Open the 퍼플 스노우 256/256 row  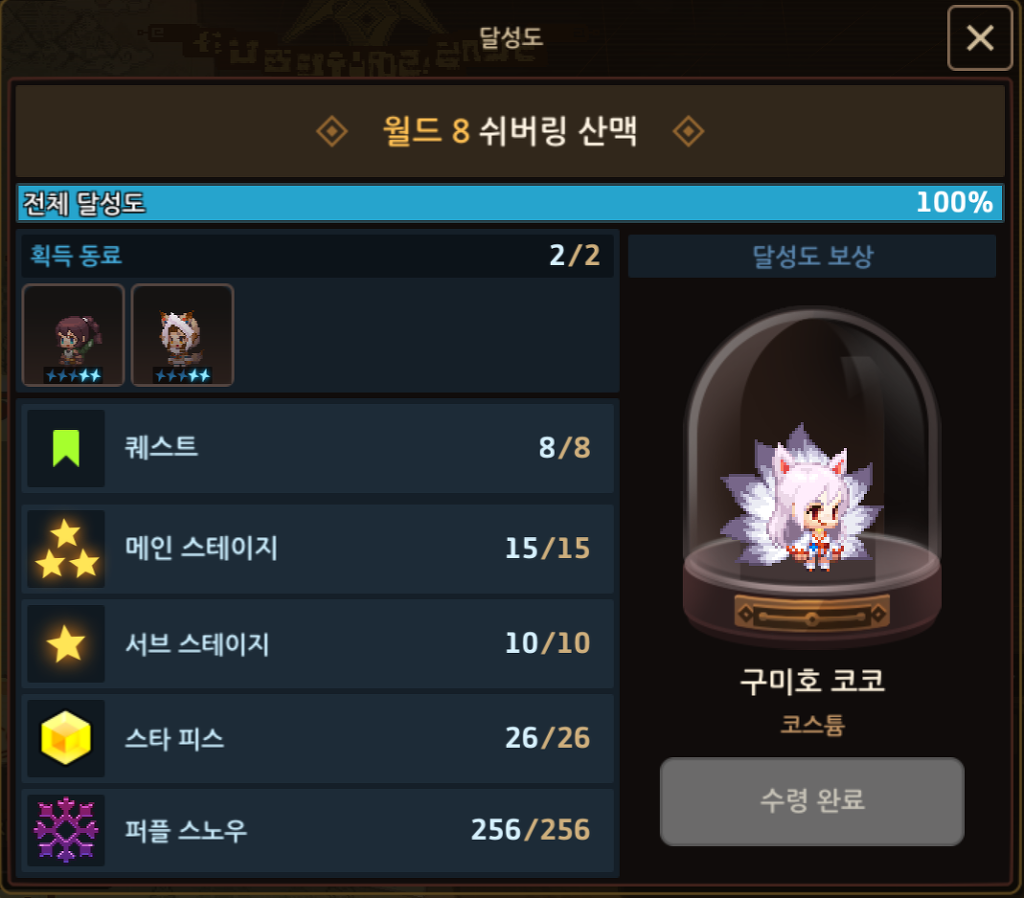coord(317,830)
